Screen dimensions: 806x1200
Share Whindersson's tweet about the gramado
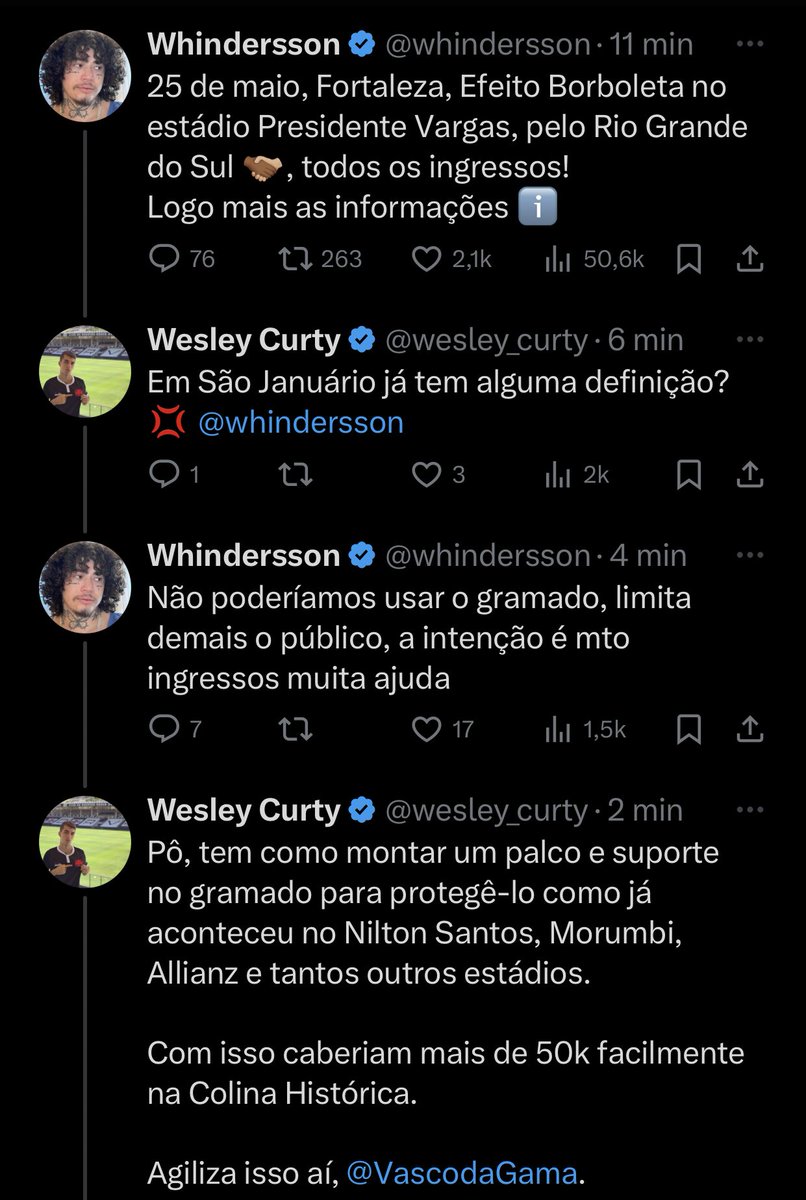click(x=750, y=730)
